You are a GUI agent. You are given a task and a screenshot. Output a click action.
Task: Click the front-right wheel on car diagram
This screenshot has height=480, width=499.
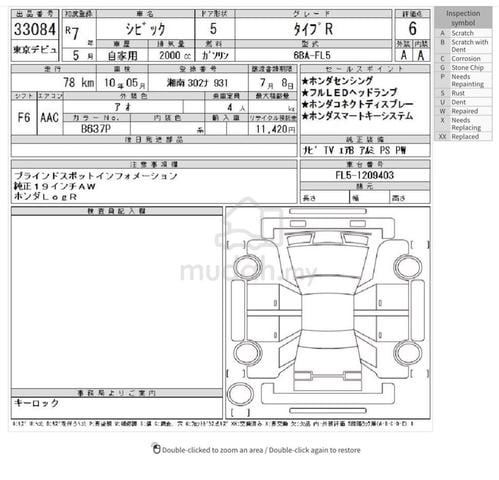coord(408,267)
